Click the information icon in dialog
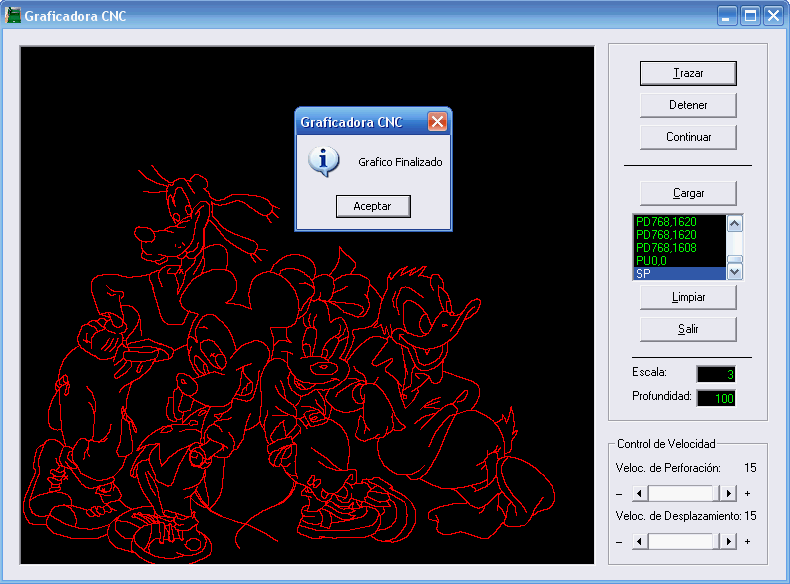790x584 pixels. coord(323,161)
